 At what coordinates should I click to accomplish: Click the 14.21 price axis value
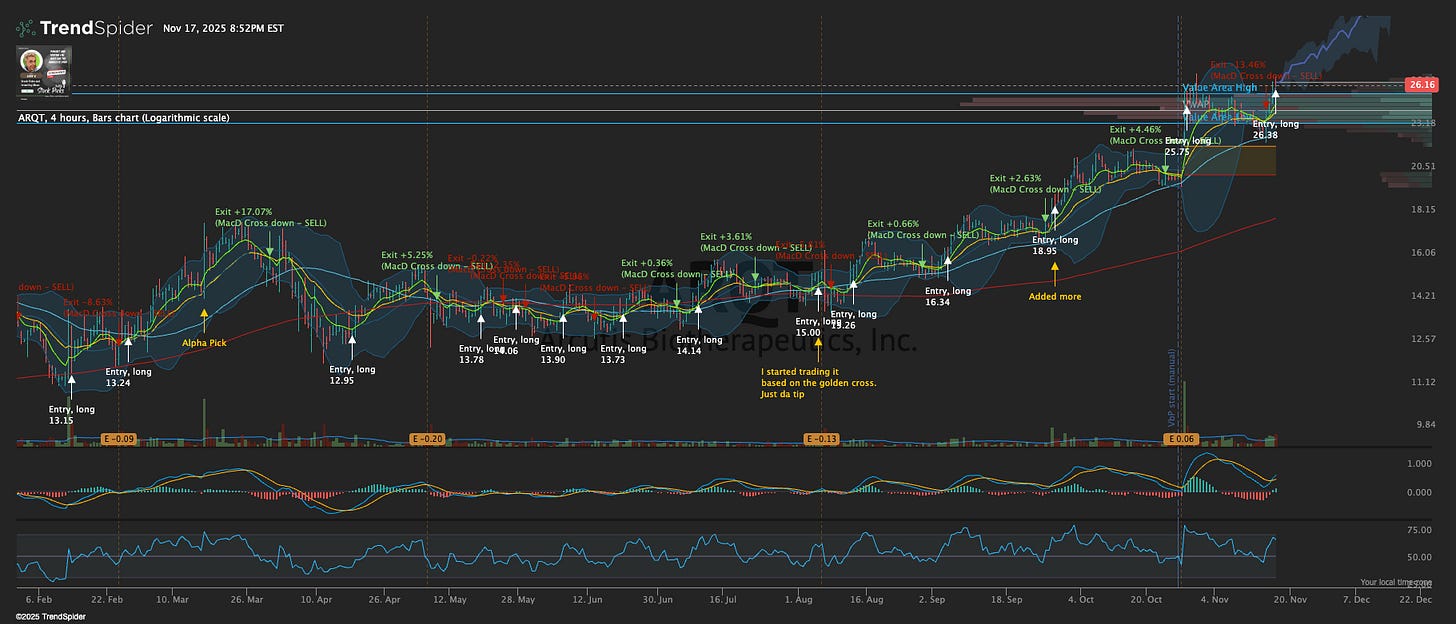1423,295
